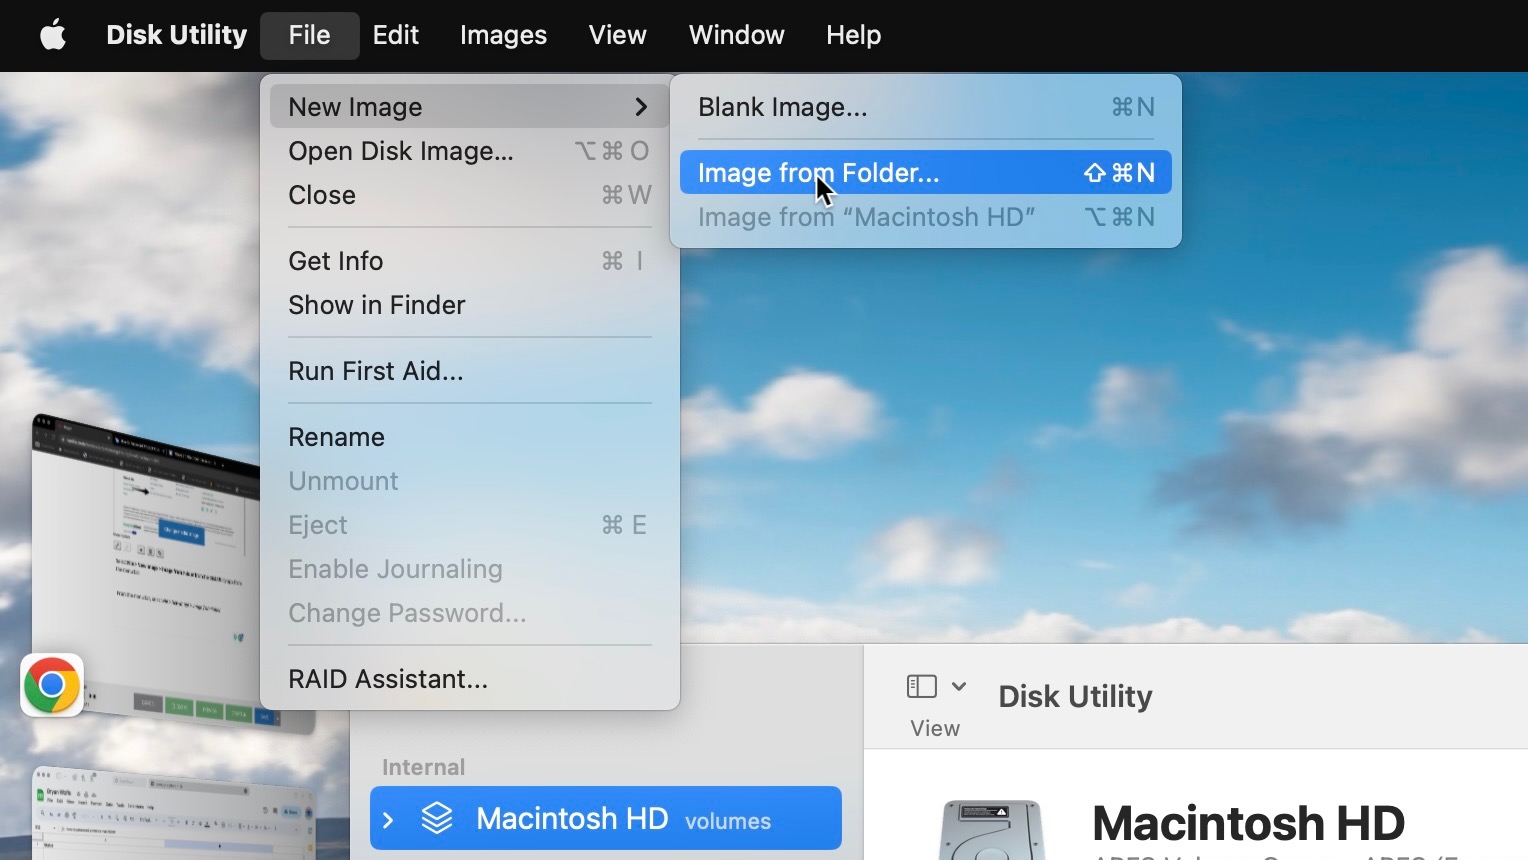Image resolution: width=1528 pixels, height=860 pixels.
Task: Select Macintosh HD volumes in sidebar
Action: tap(606, 819)
